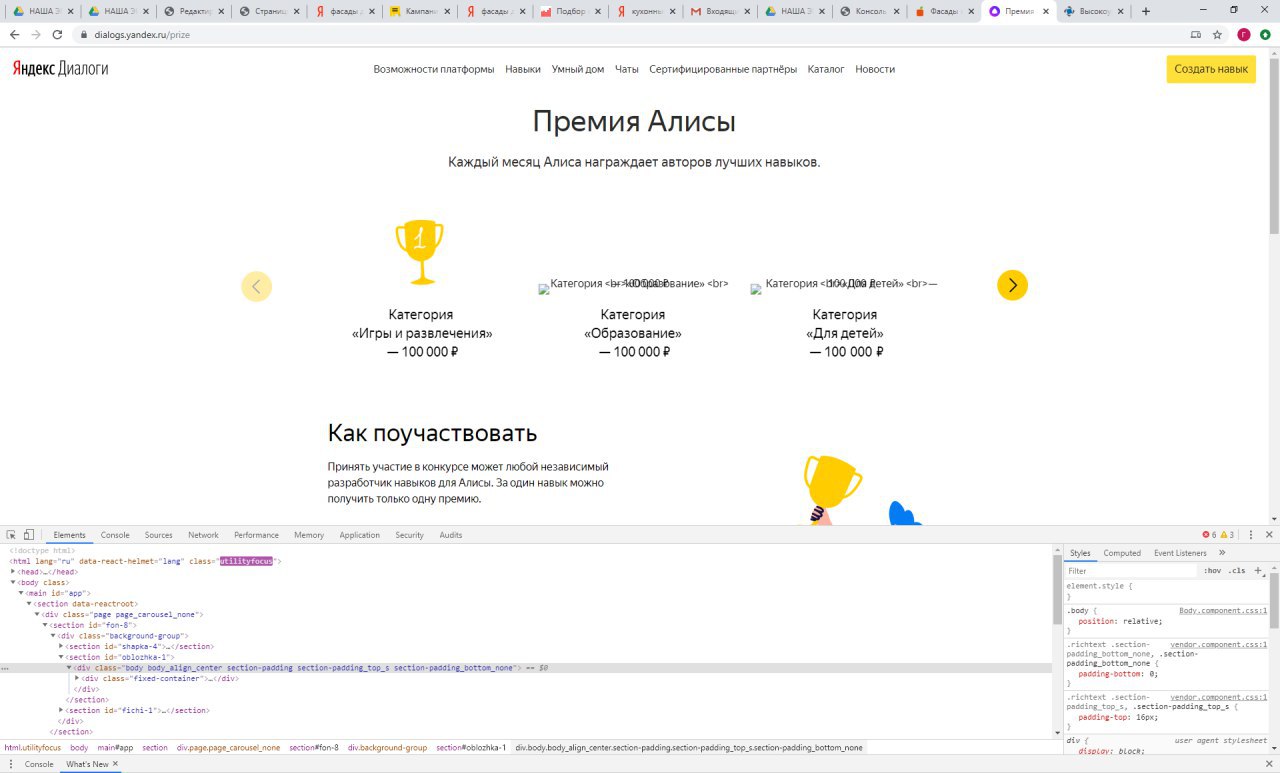Open the Chrome profile avatar
The height and width of the screenshot is (773, 1280).
click(x=1244, y=34)
